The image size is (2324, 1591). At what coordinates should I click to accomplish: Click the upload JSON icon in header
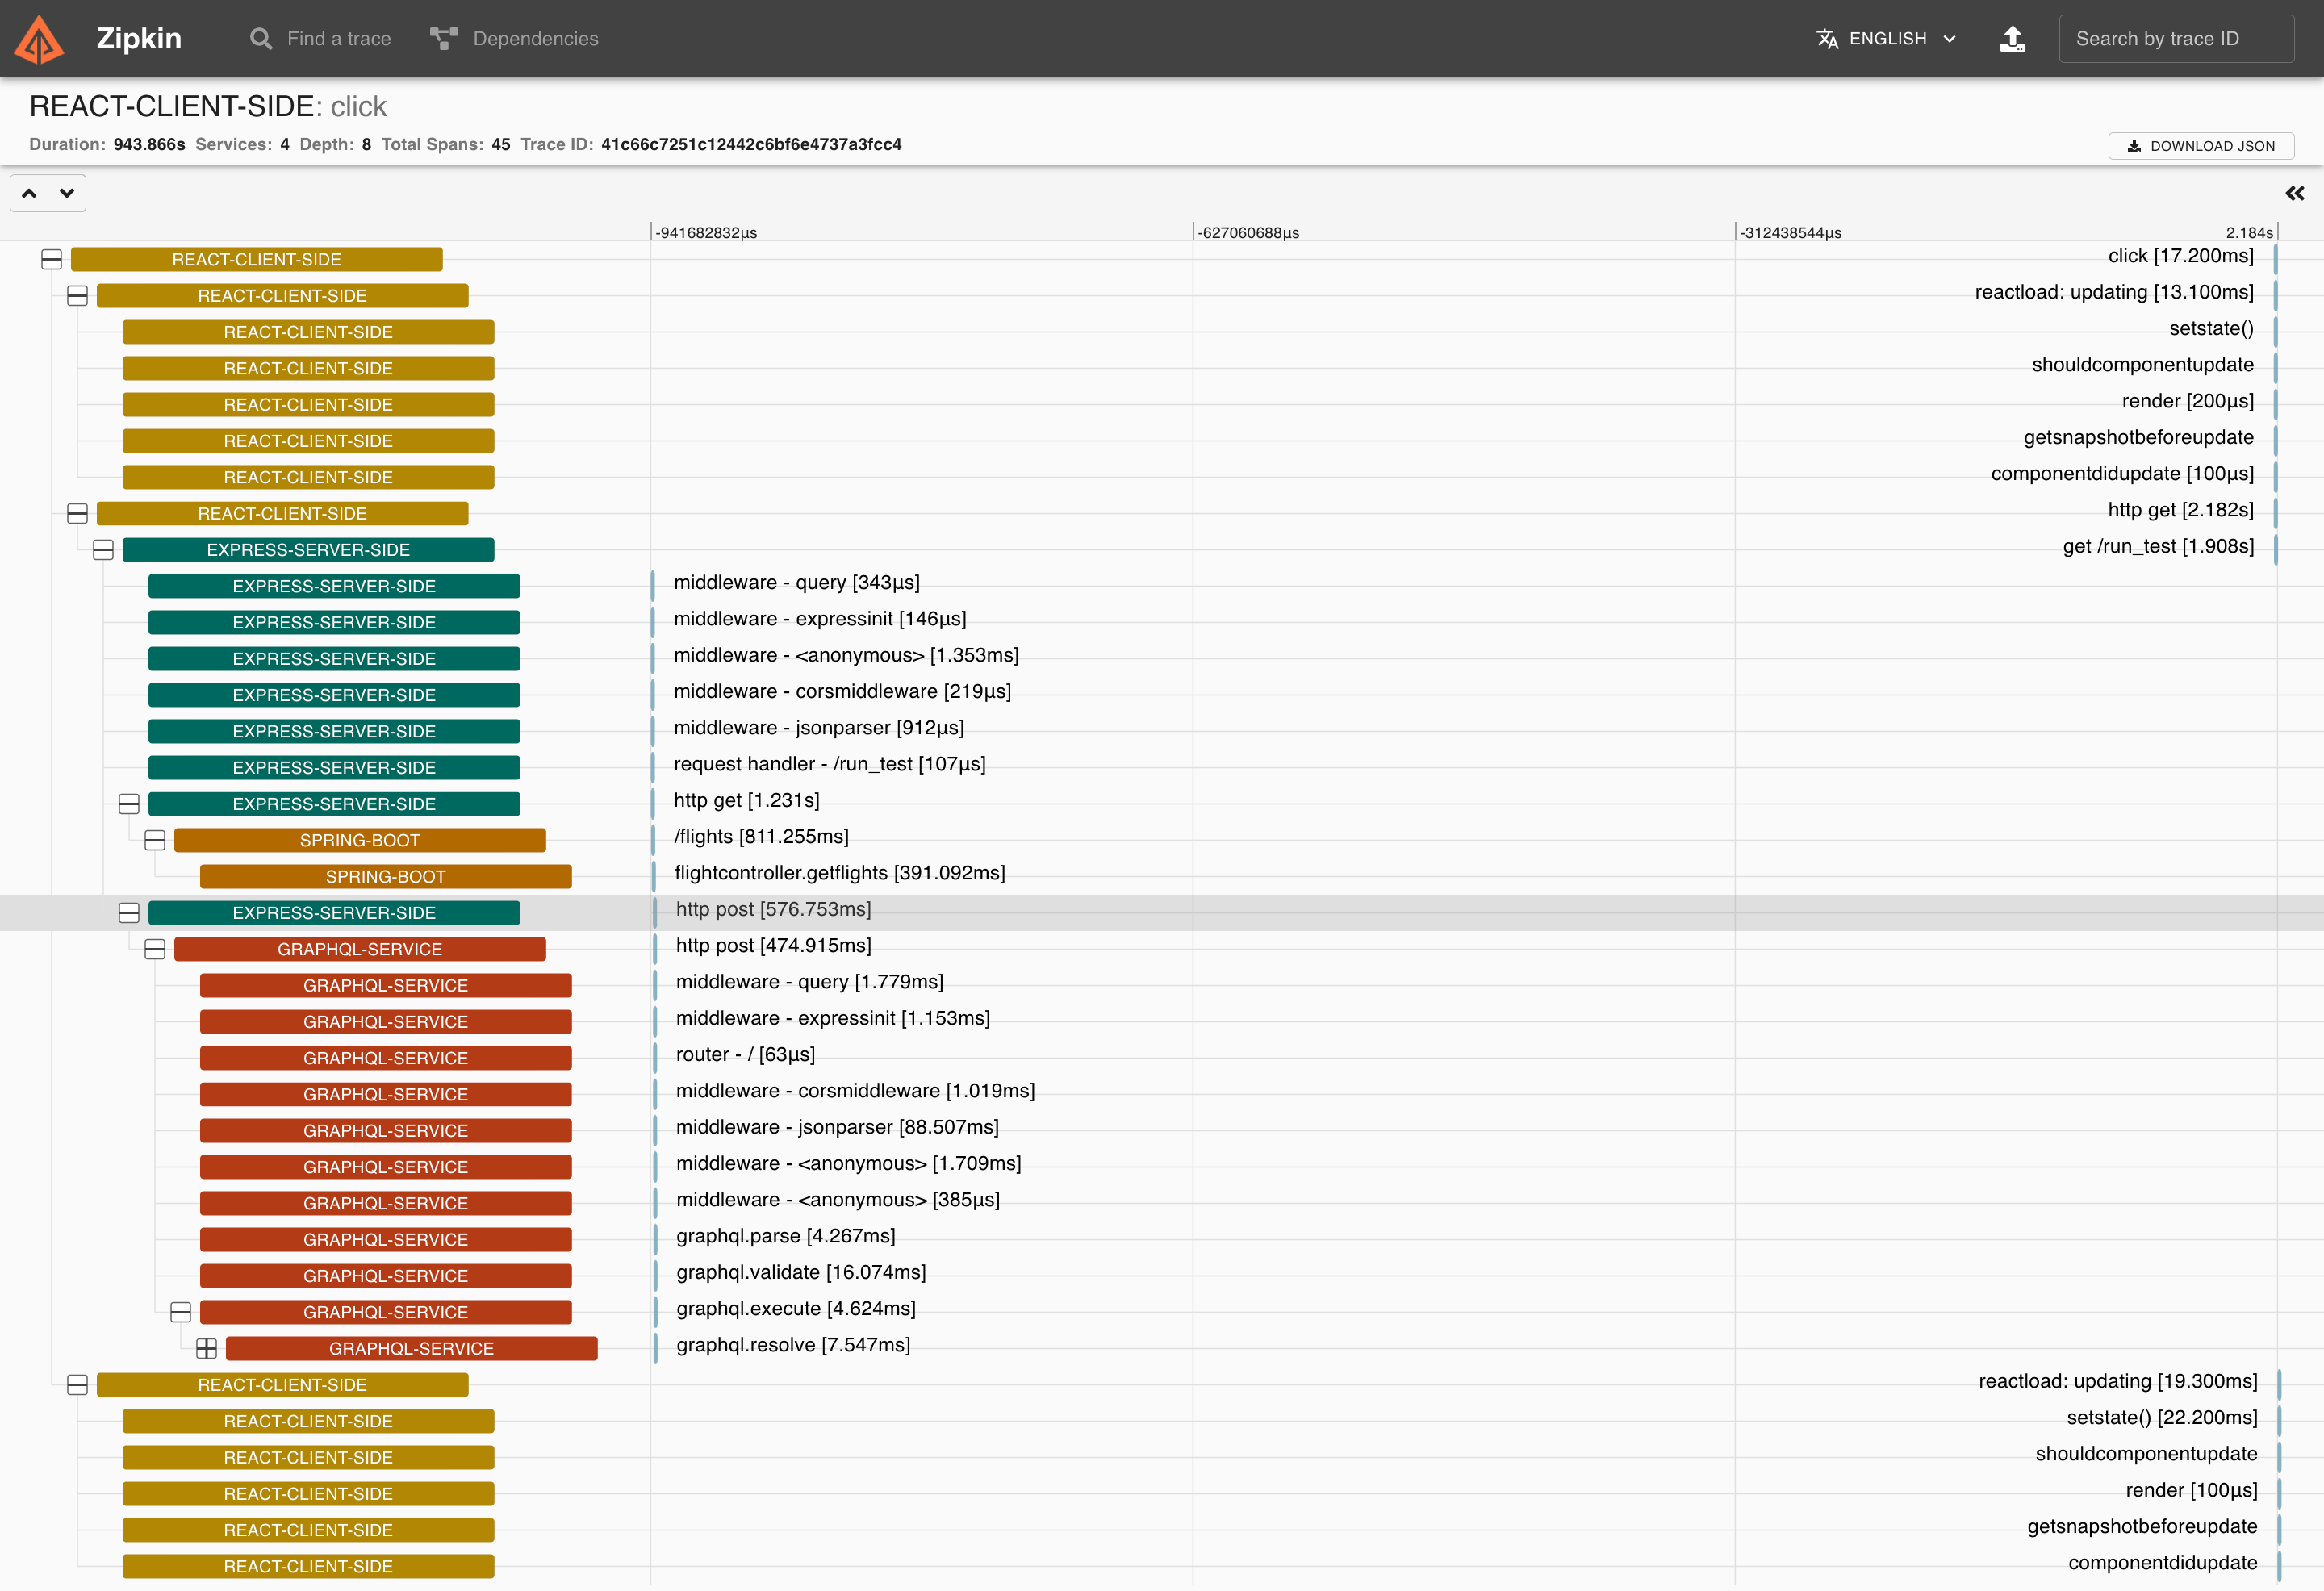pos(2012,39)
